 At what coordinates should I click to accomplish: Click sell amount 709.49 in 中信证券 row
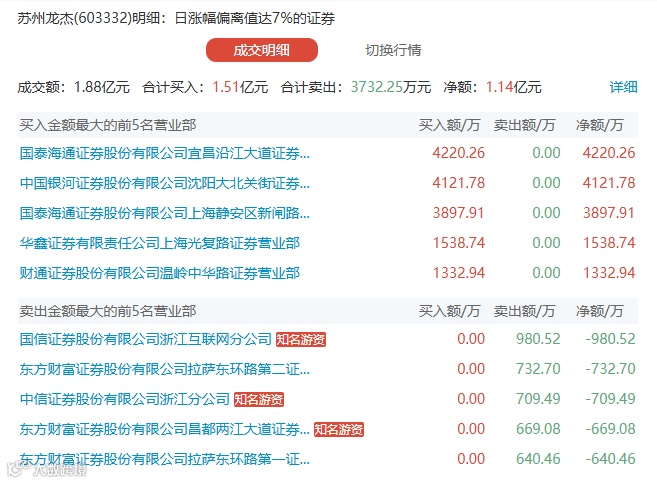coord(538,399)
